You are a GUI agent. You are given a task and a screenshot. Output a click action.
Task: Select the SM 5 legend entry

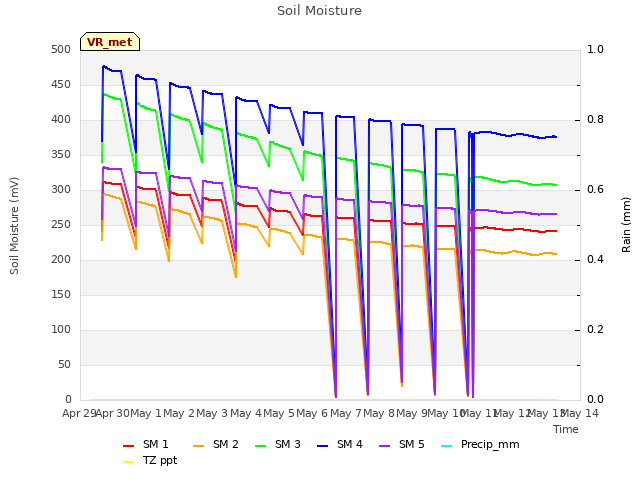(402, 444)
